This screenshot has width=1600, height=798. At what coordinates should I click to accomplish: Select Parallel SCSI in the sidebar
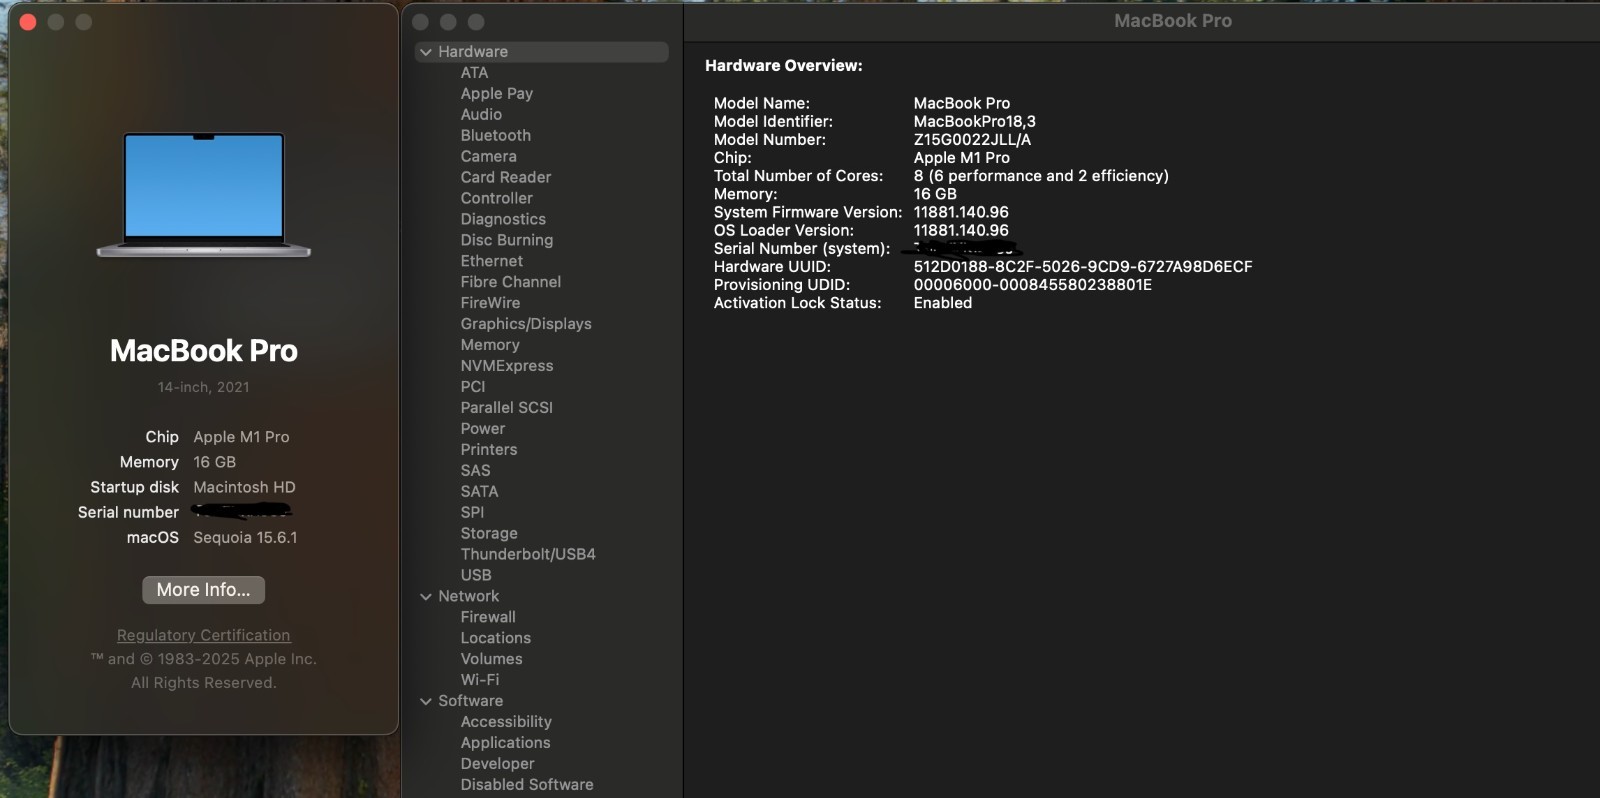[x=506, y=408]
